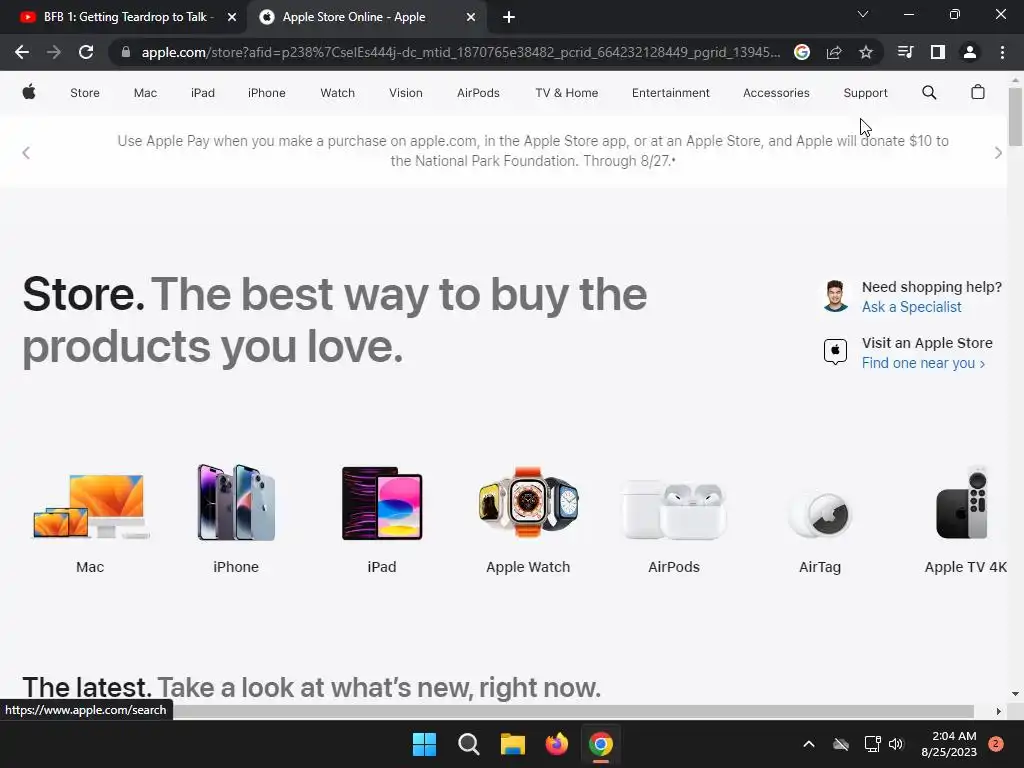
Task: Open Accessories navigation item
Action: pos(776,93)
